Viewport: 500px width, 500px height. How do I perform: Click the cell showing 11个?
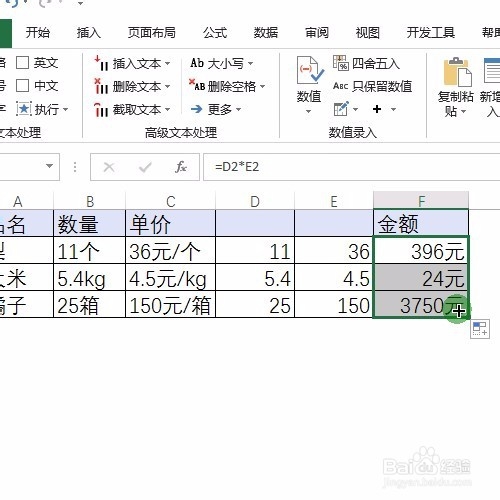(x=90, y=250)
